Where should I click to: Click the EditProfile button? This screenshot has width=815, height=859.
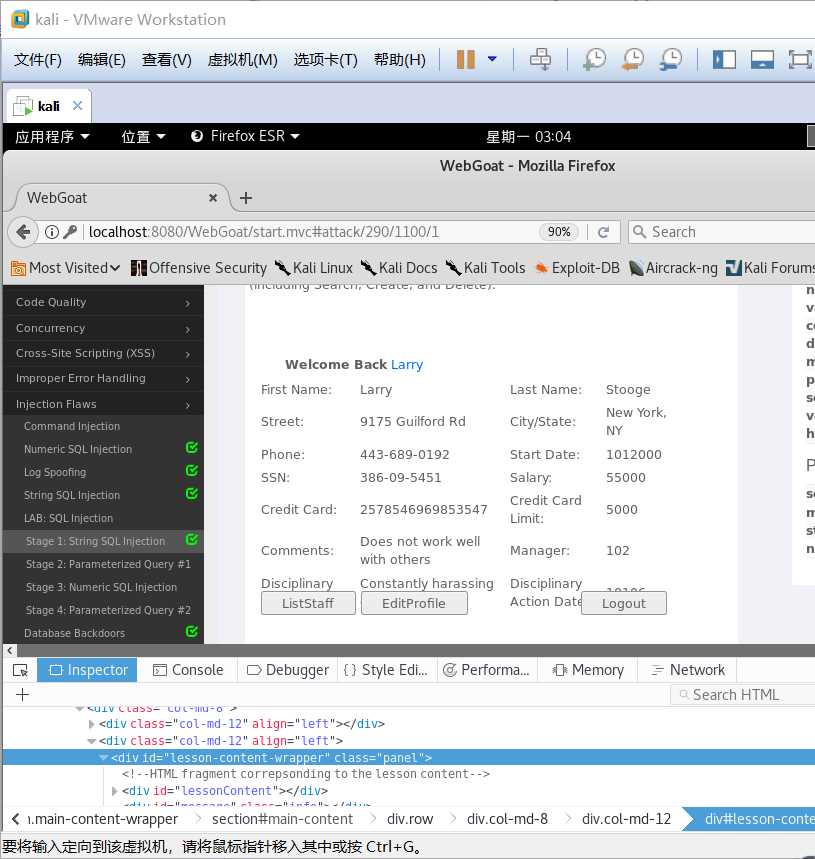click(414, 603)
